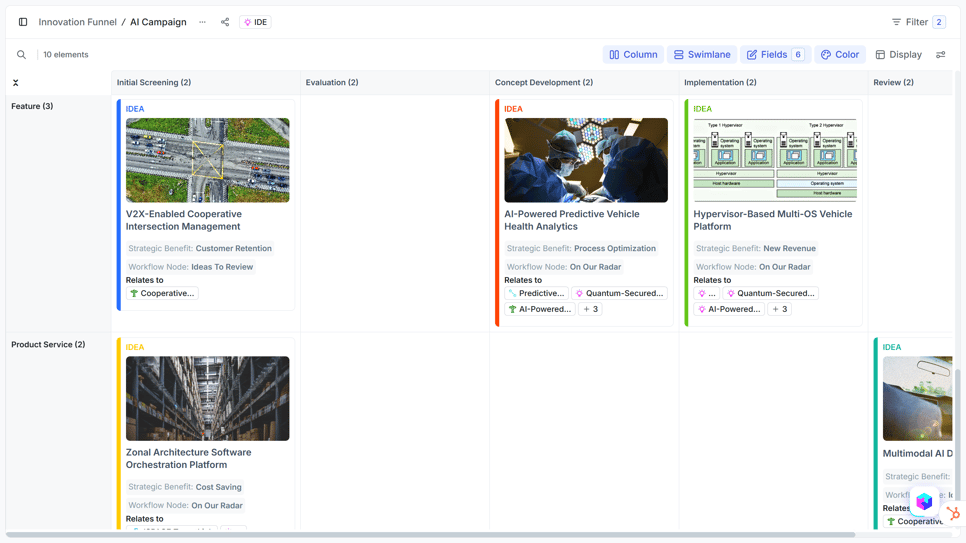Screen dimensions: 966x543
Task: Expand the +3 related items on AI-Powered card
Action: click(x=590, y=310)
